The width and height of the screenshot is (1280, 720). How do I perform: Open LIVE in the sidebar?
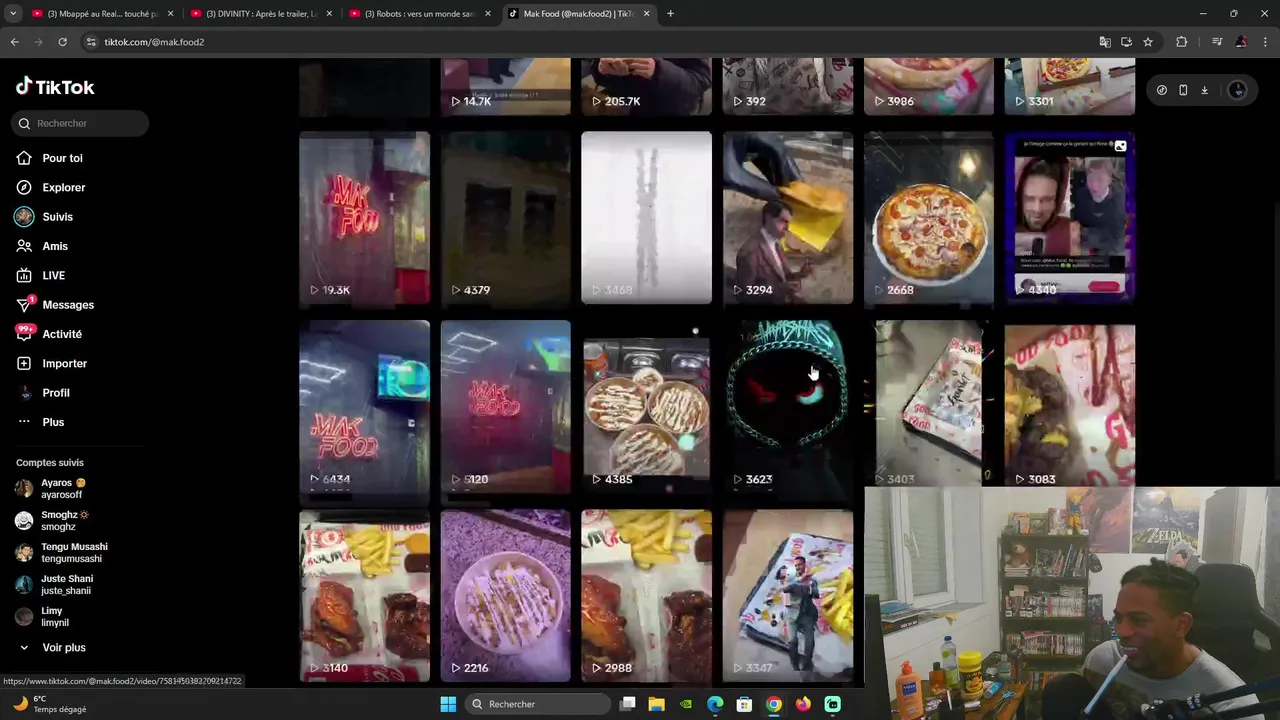[x=53, y=275]
